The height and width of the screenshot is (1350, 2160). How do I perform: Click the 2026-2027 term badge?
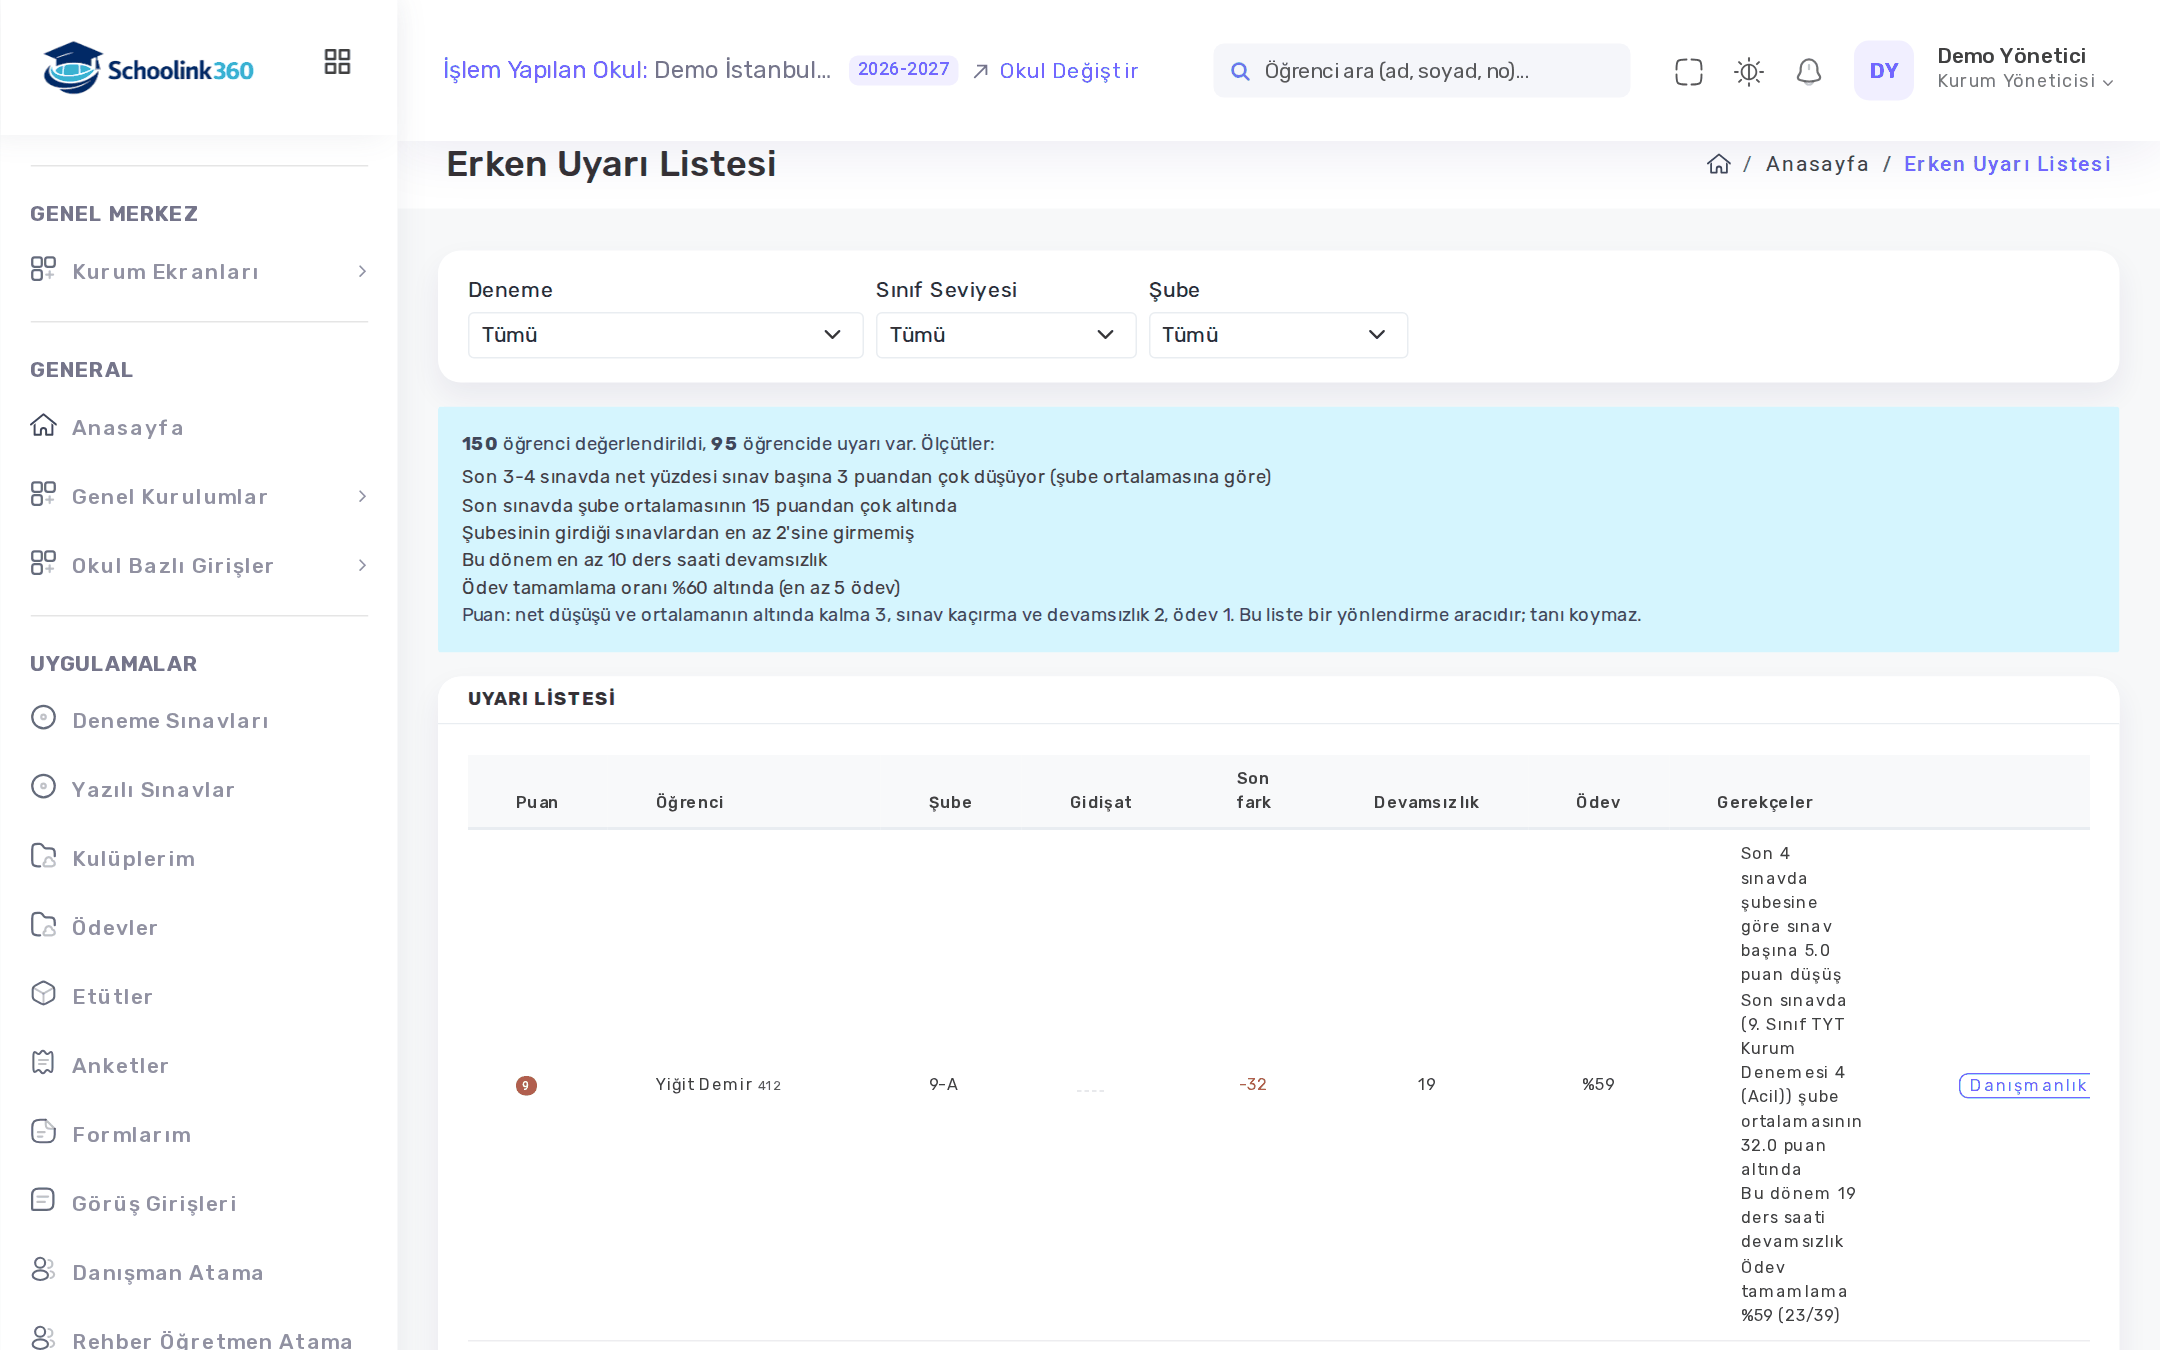(x=903, y=70)
